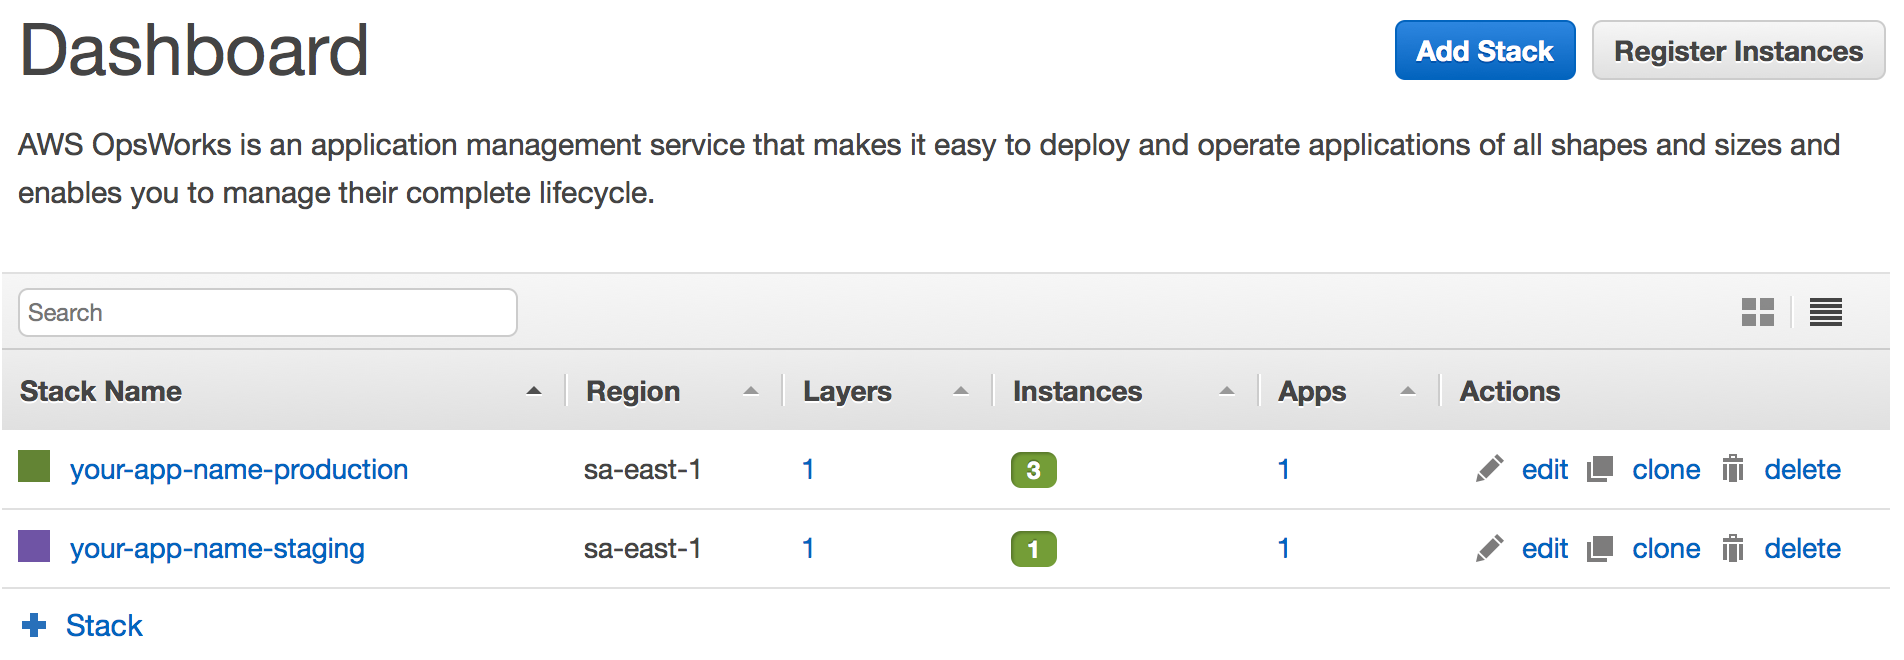Viewport: 1904px width, 660px height.
Task: Open apps count for production stack
Action: [1284, 469]
